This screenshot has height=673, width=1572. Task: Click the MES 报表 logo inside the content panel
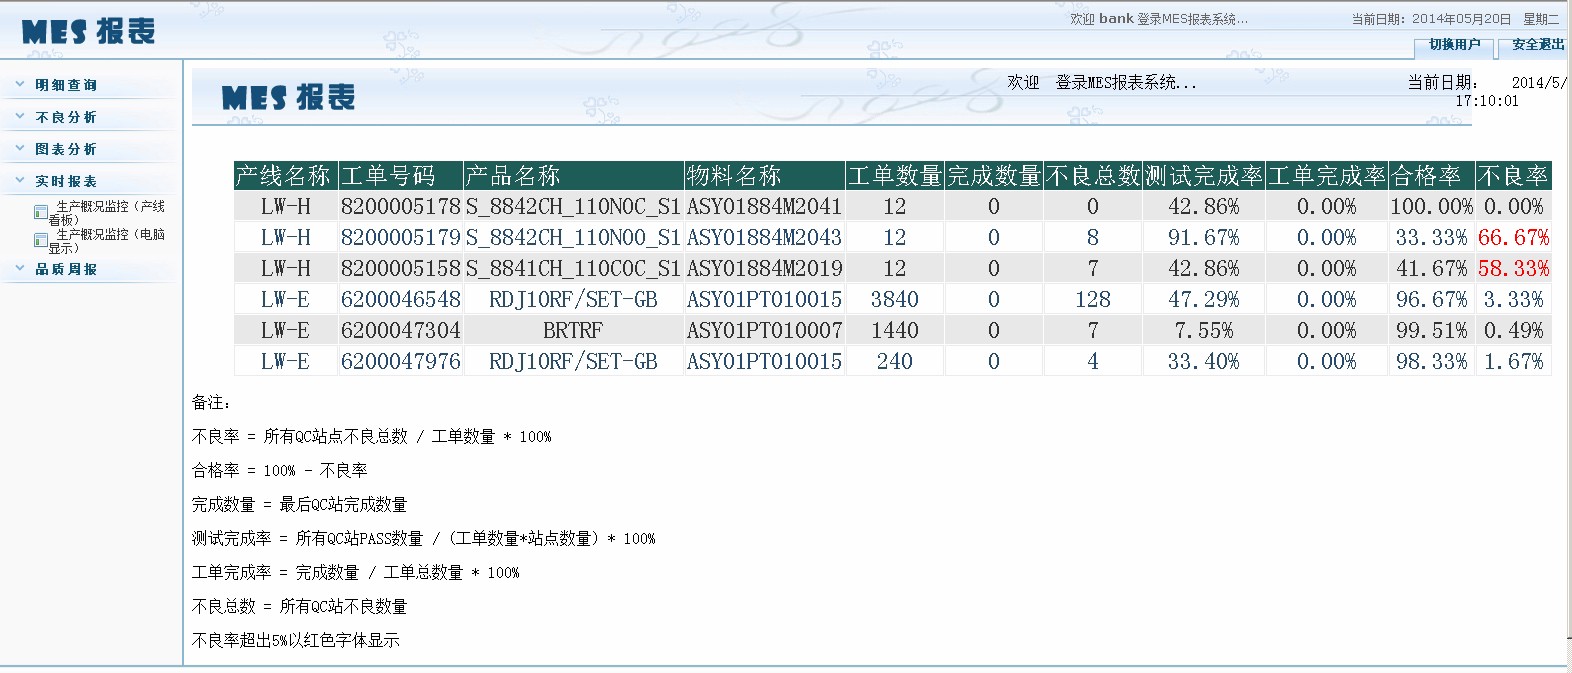pos(288,97)
